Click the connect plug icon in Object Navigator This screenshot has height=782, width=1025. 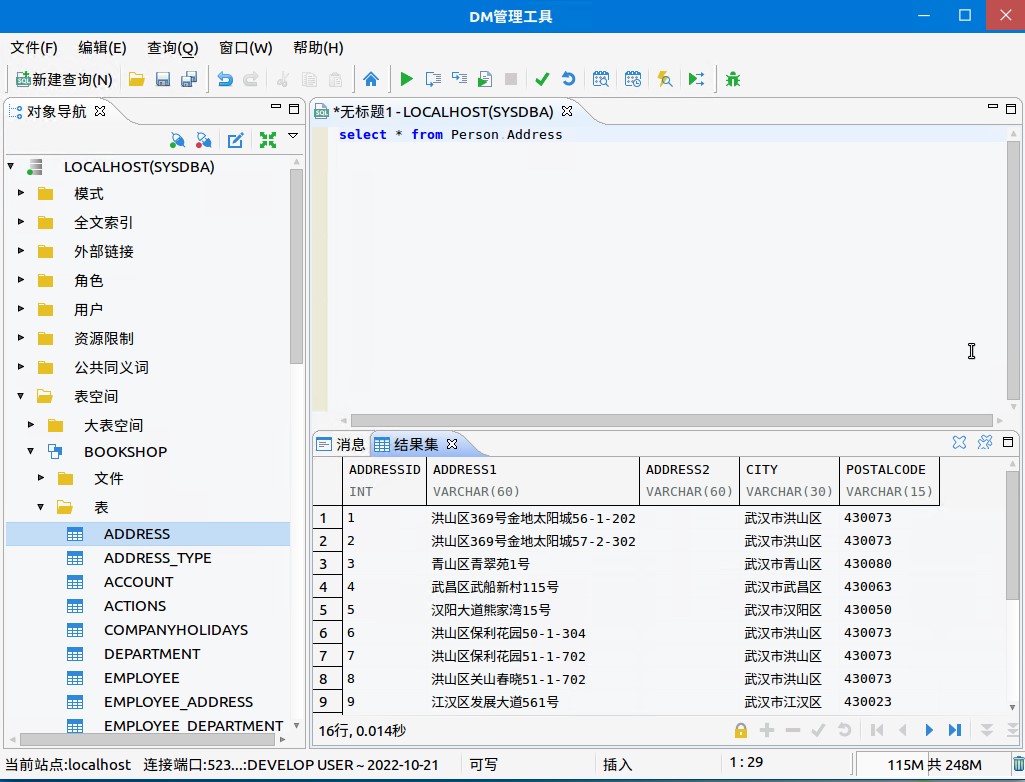point(177,140)
